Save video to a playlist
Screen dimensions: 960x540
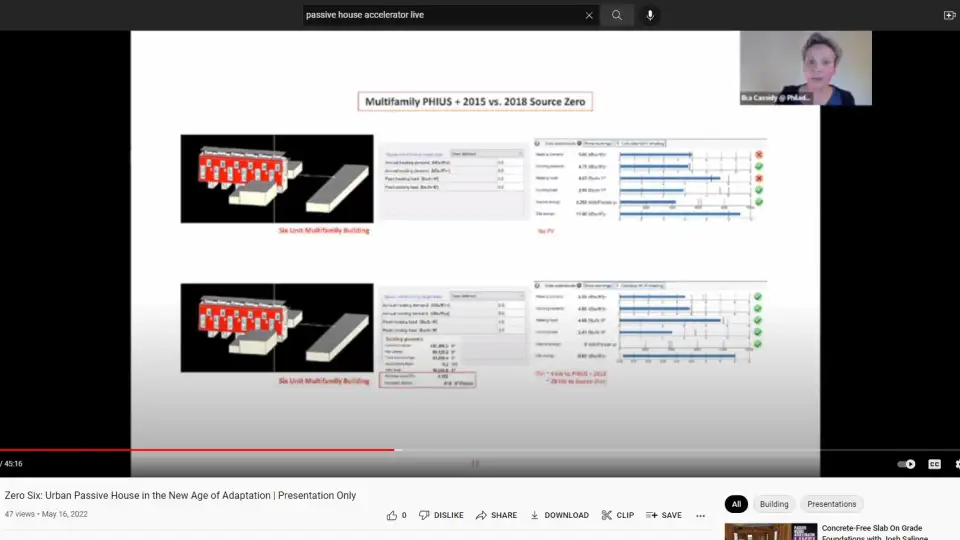(x=663, y=515)
